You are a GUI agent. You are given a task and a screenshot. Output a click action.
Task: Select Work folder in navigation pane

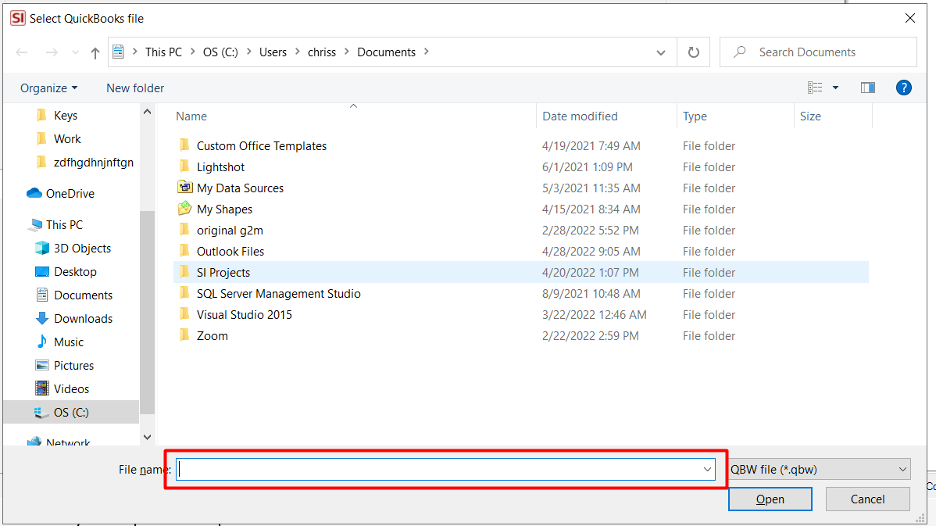pyautogui.click(x=67, y=139)
